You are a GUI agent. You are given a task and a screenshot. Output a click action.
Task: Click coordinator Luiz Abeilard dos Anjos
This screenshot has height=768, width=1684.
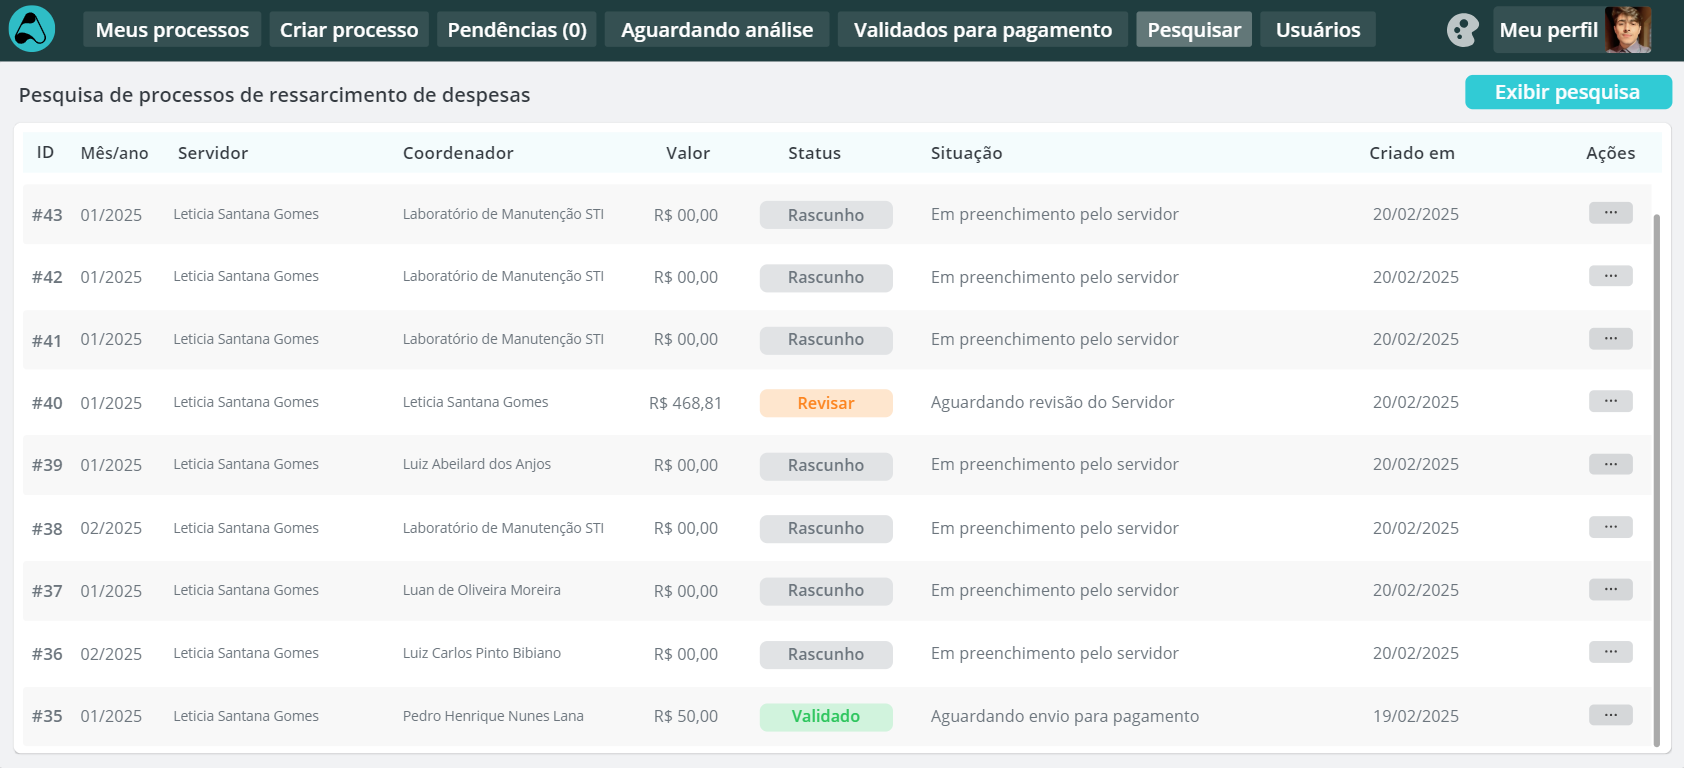pos(477,464)
